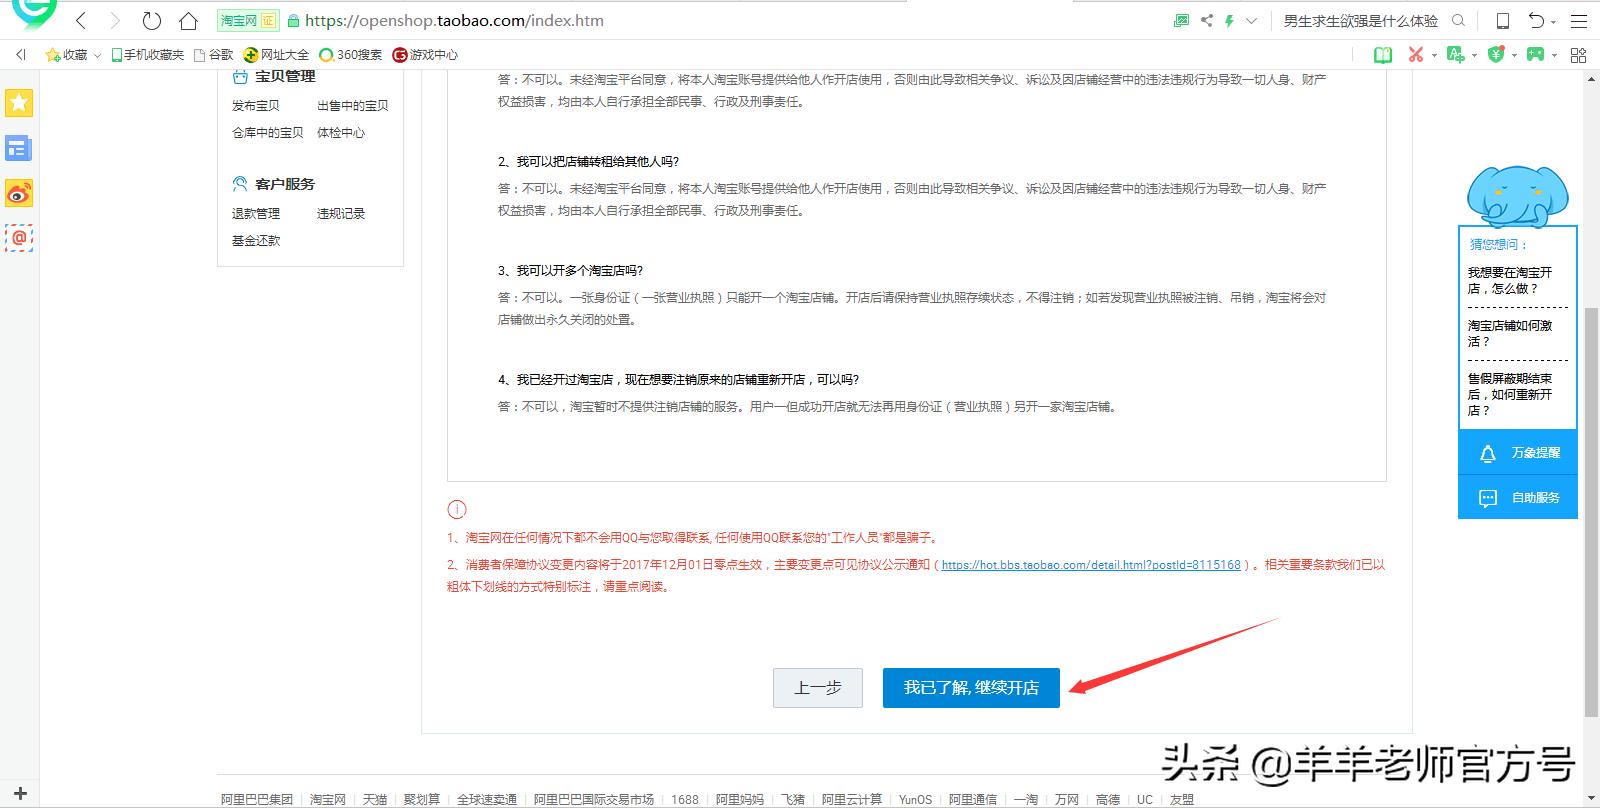Open 1688 footer link

[685, 799]
